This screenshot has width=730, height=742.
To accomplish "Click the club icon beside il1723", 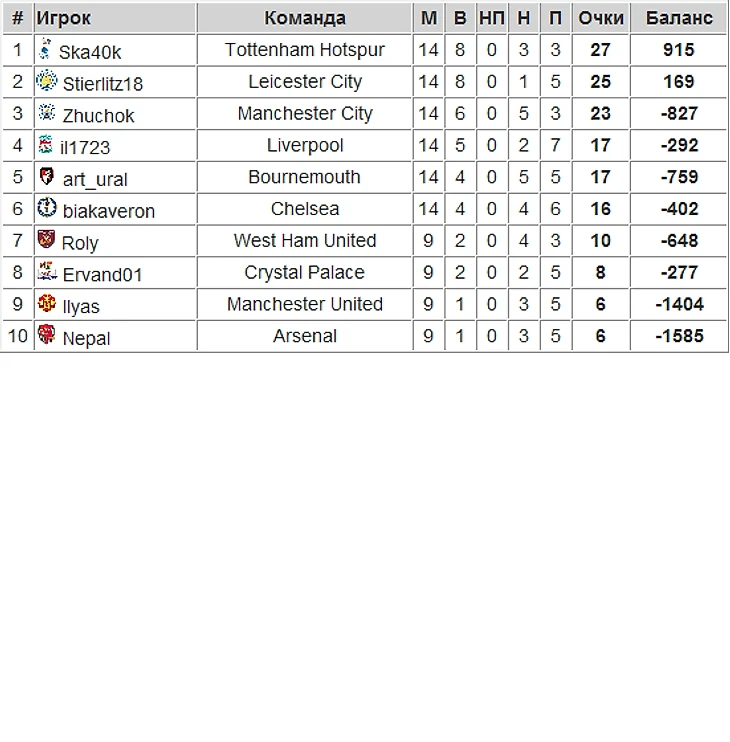I will click(x=45, y=145).
